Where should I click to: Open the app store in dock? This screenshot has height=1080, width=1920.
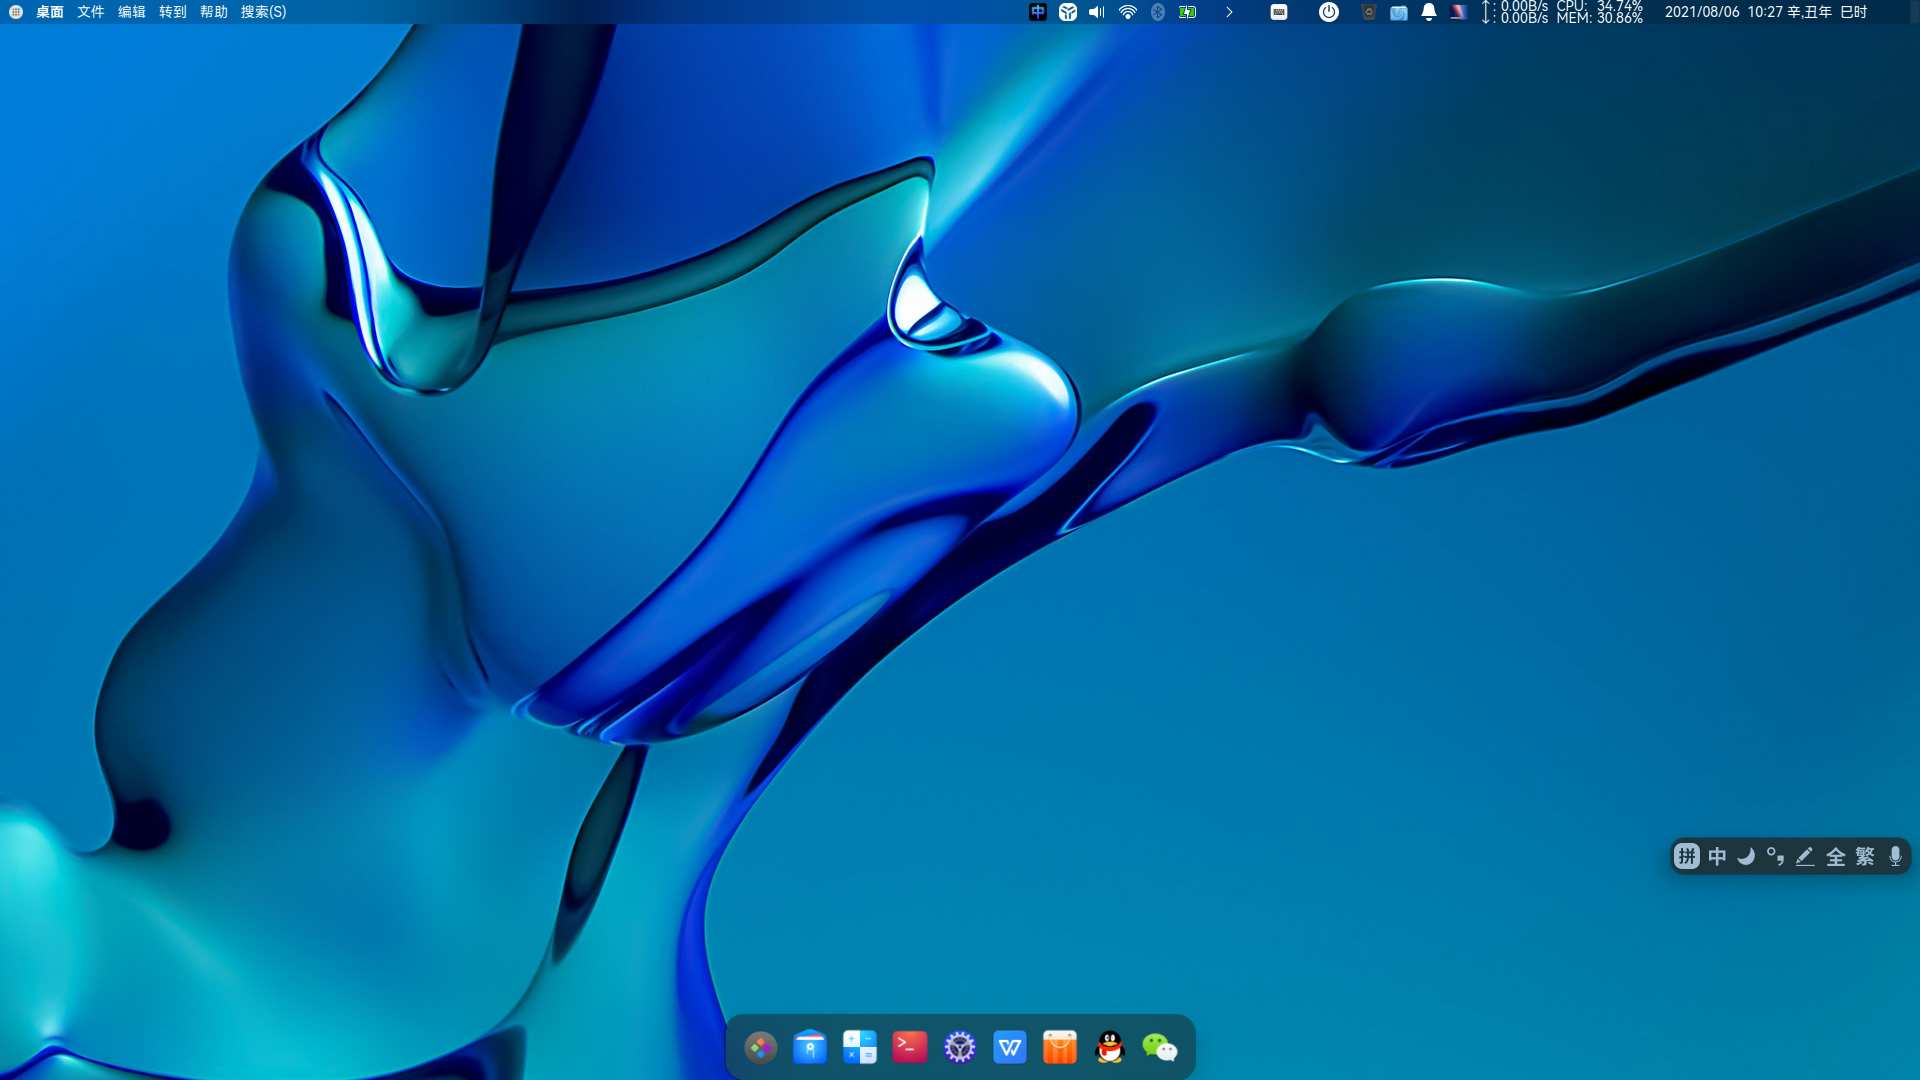coord(810,1047)
